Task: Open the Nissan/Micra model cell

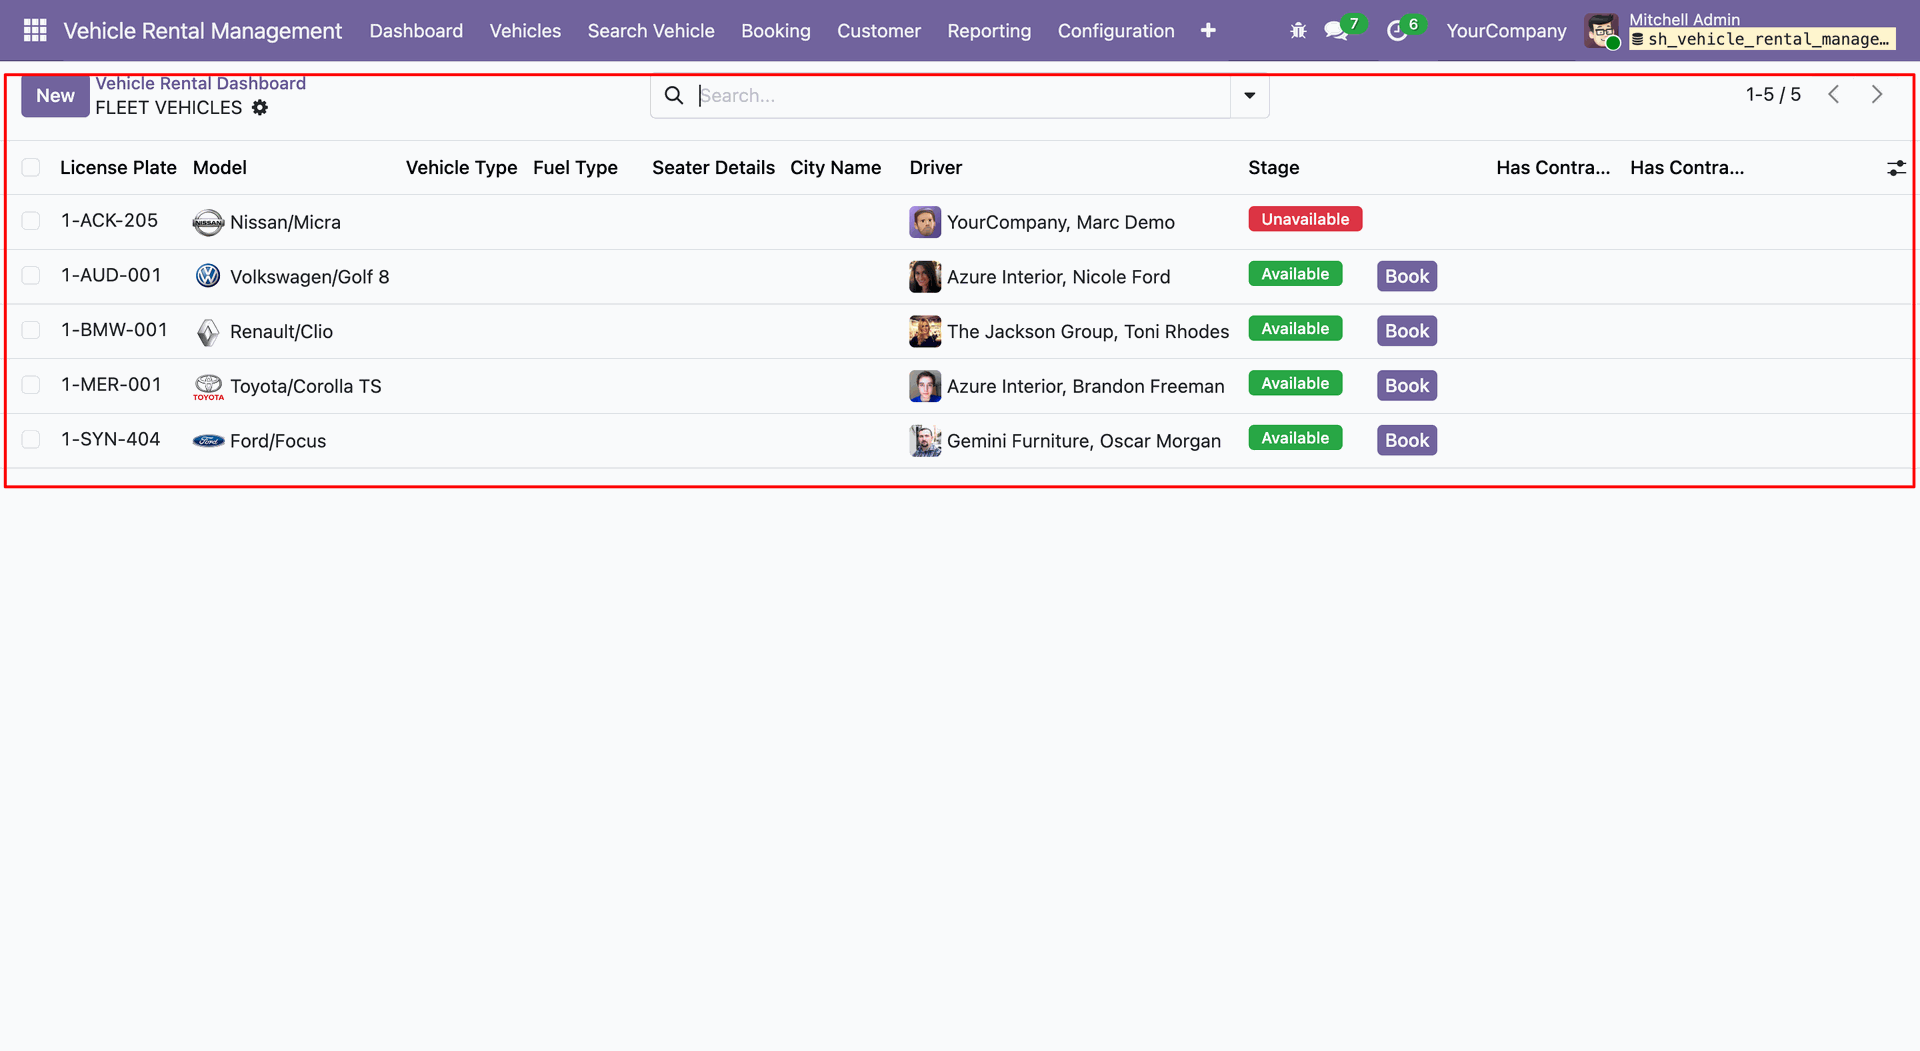Action: 285,223
